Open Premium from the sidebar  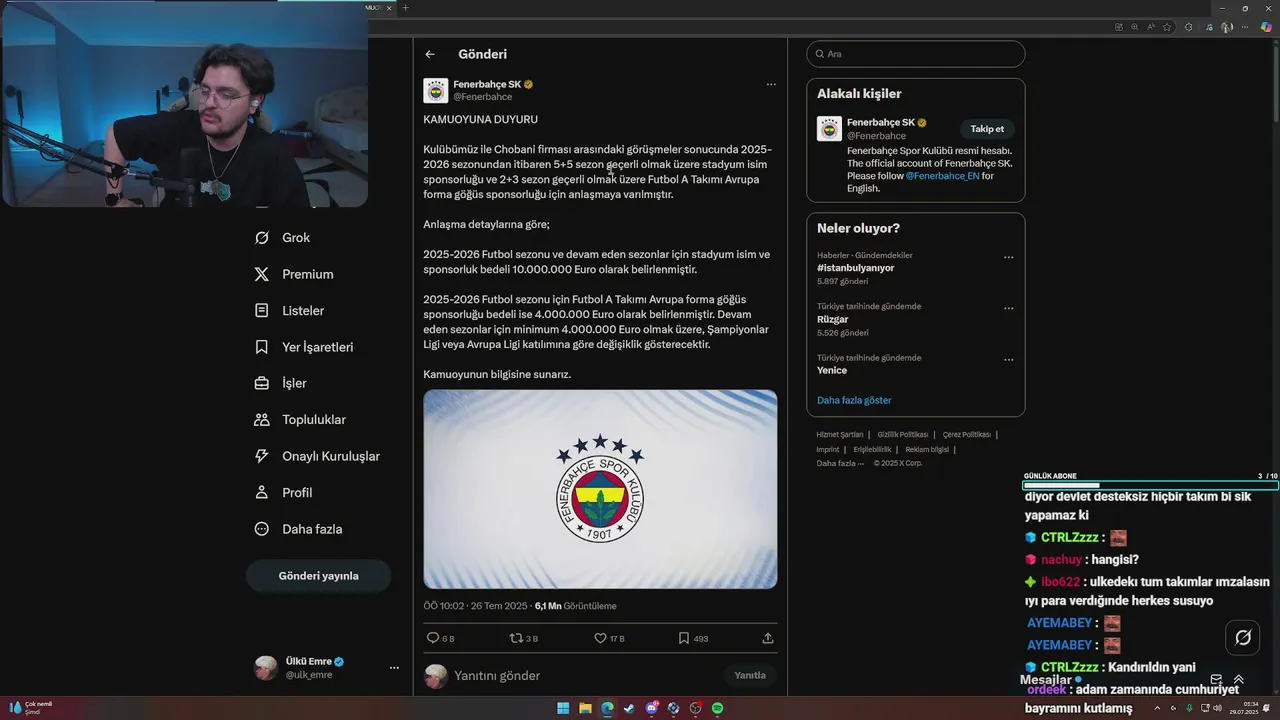tap(294, 274)
